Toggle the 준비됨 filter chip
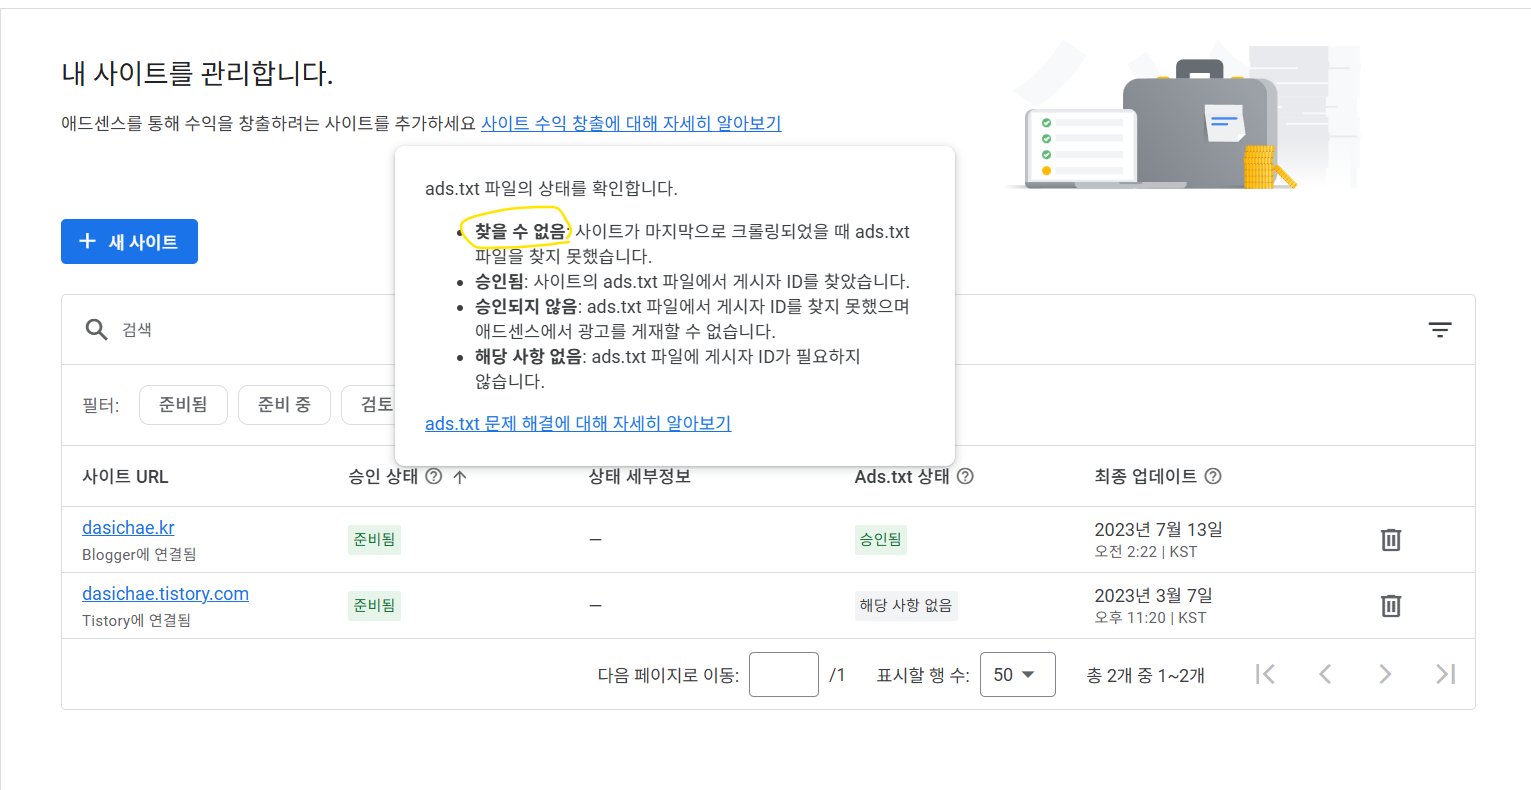Viewport: 1531px width, 790px height. (x=183, y=404)
